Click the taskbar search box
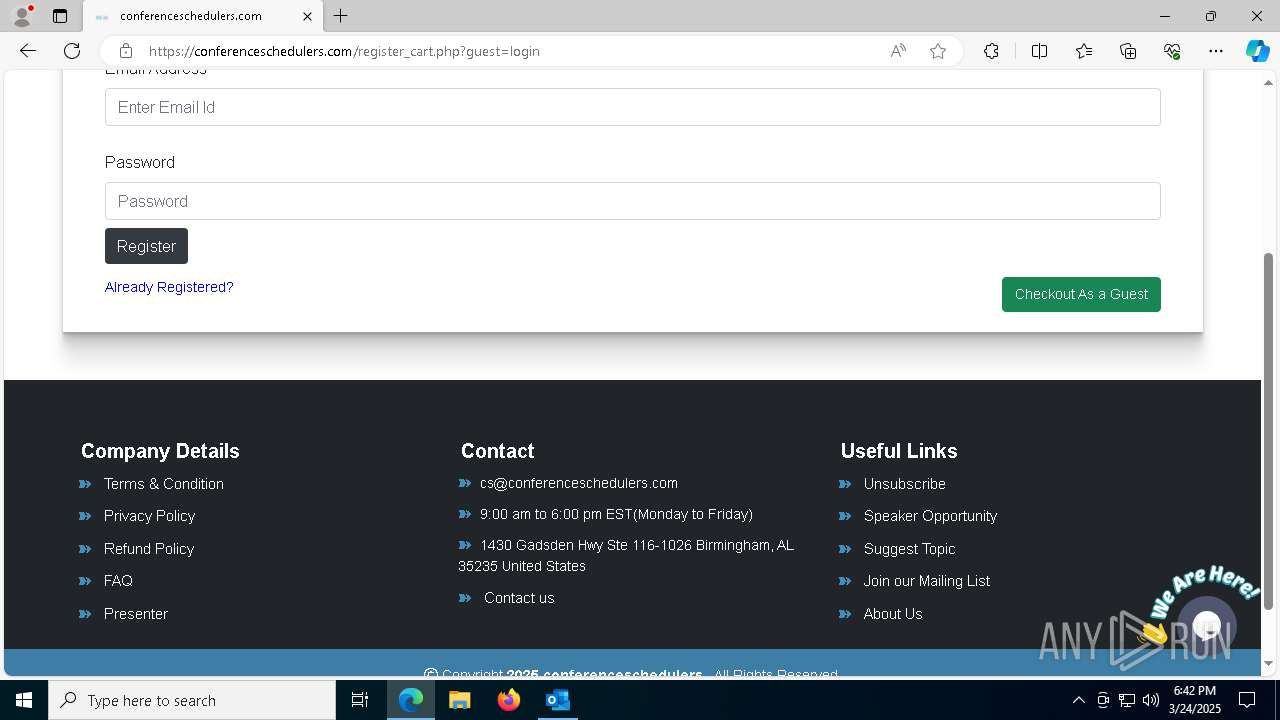 point(192,700)
